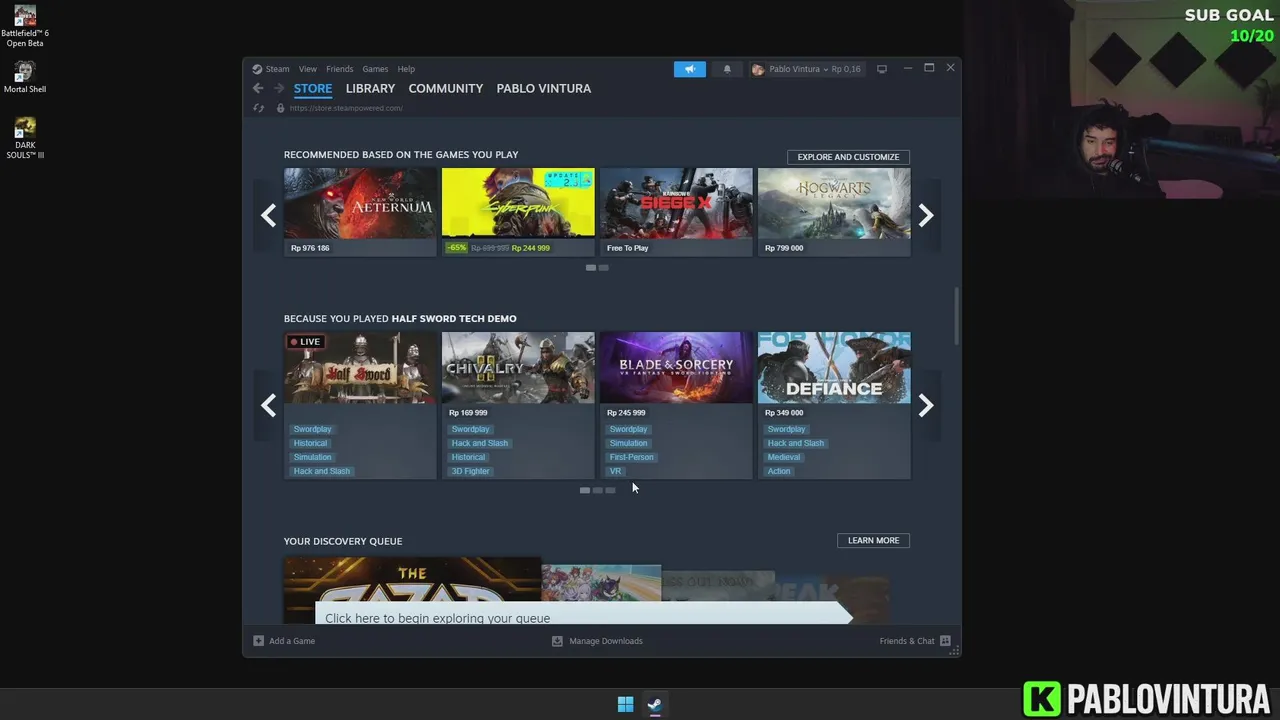Image resolution: width=1280 pixels, height=720 pixels.
Task: Open the Hogwarts Legacy game card
Action: (834, 212)
